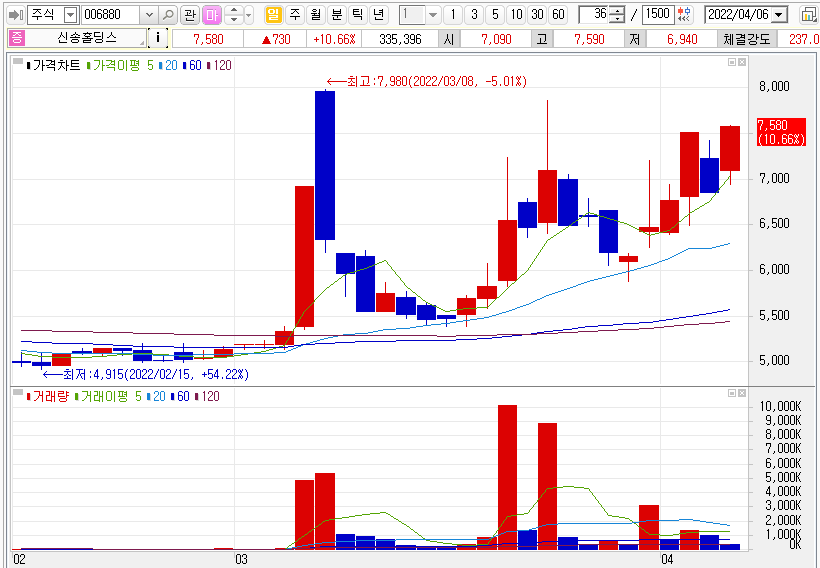Click the red 7,580 price tag on axis

point(781,132)
